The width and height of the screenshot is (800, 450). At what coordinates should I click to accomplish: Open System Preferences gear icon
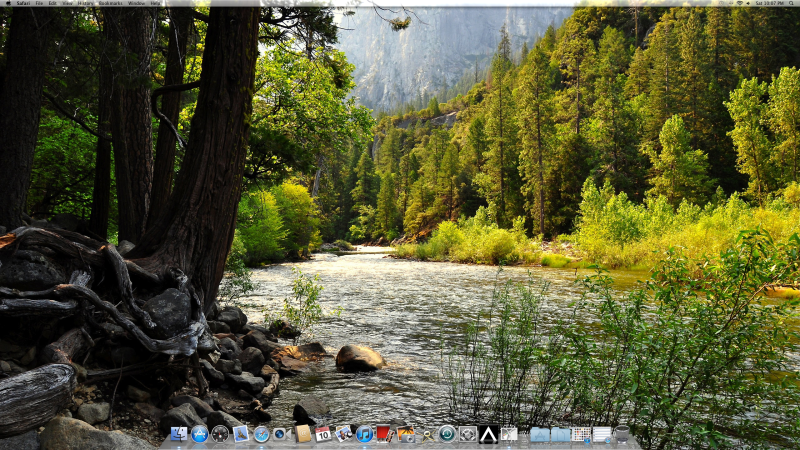pyautogui.click(x=468, y=434)
